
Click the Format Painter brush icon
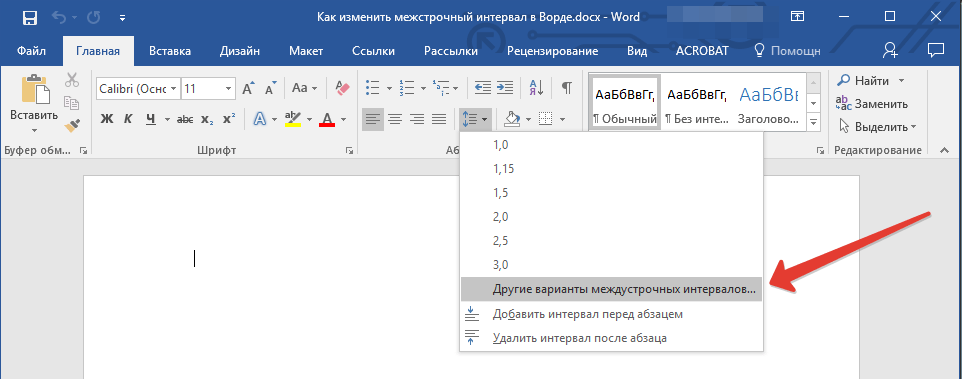coord(72,126)
